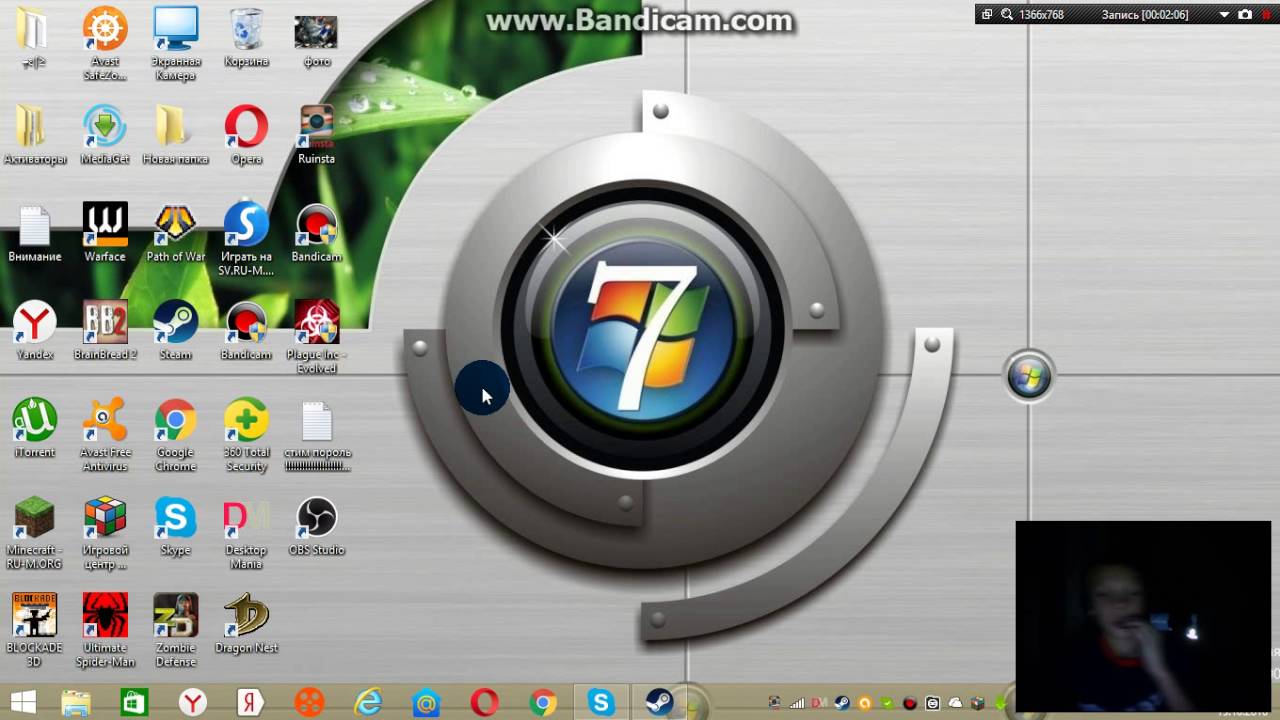Open Играть на SV.RU-M shortcut

point(246,239)
